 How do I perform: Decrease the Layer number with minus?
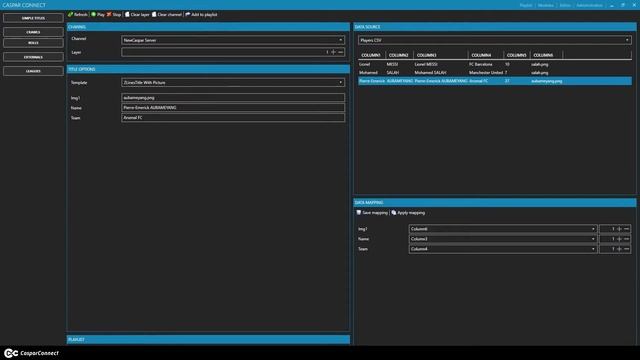pos(340,52)
